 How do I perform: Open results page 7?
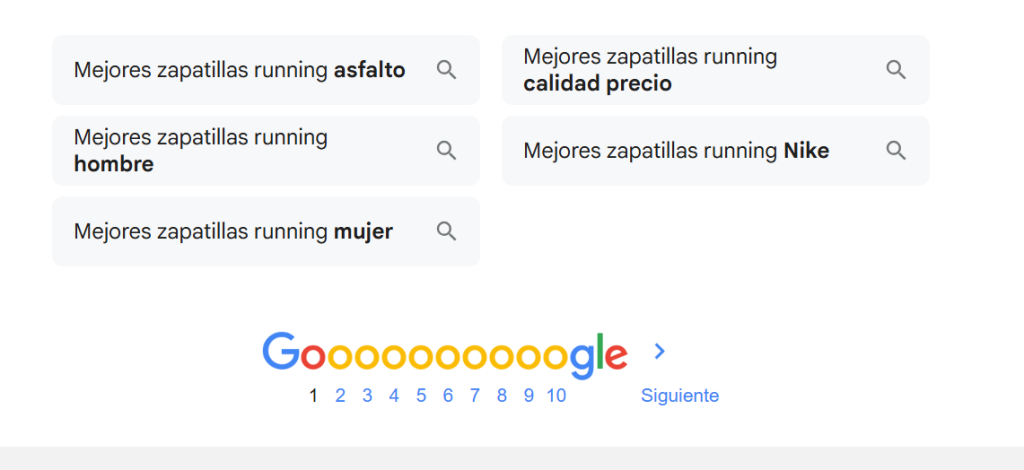475,396
